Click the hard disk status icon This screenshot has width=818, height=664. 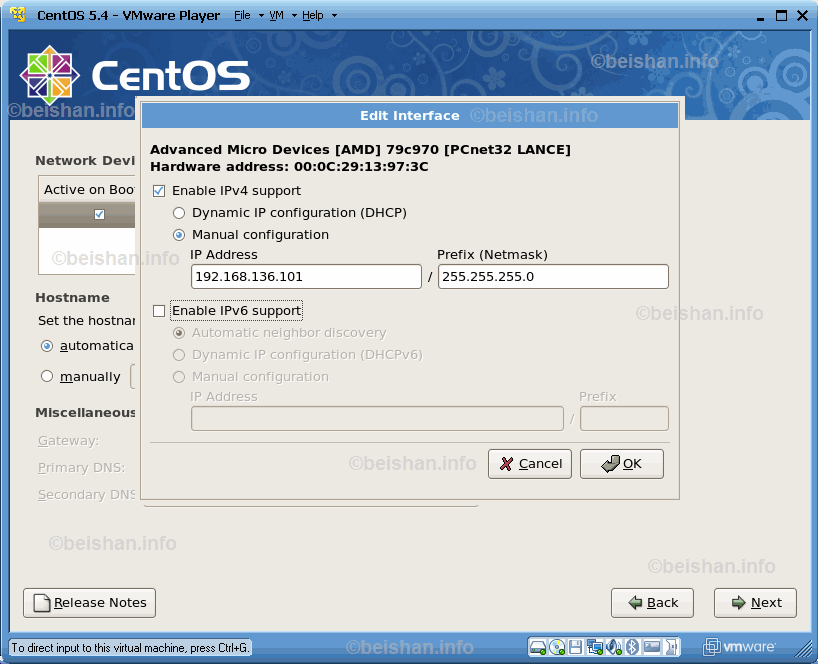(x=538, y=647)
